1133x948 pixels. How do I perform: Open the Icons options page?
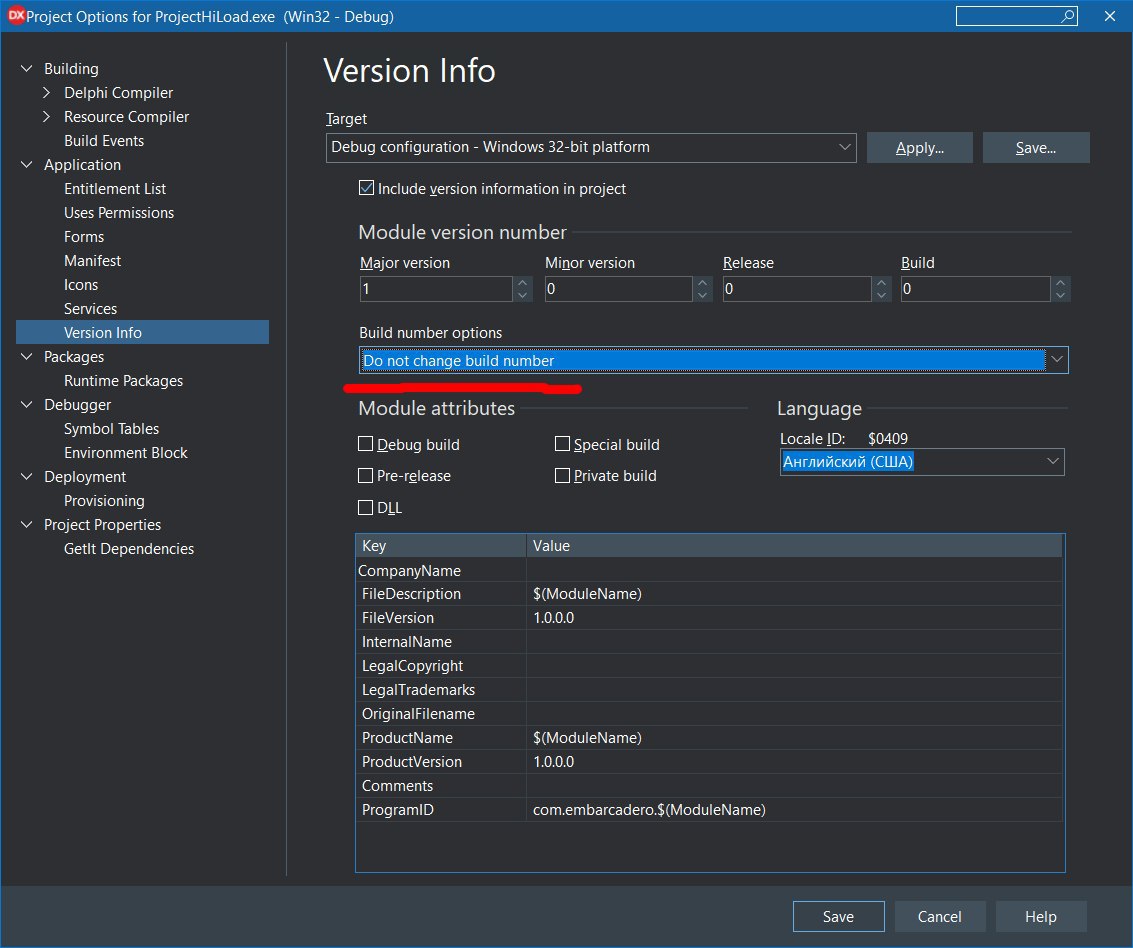(x=81, y=285)
